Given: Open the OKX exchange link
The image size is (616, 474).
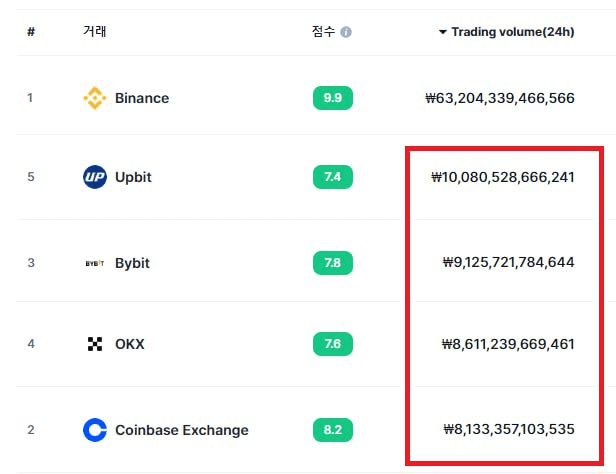Looking at the screenshot, I should click(x=130, y=344).
